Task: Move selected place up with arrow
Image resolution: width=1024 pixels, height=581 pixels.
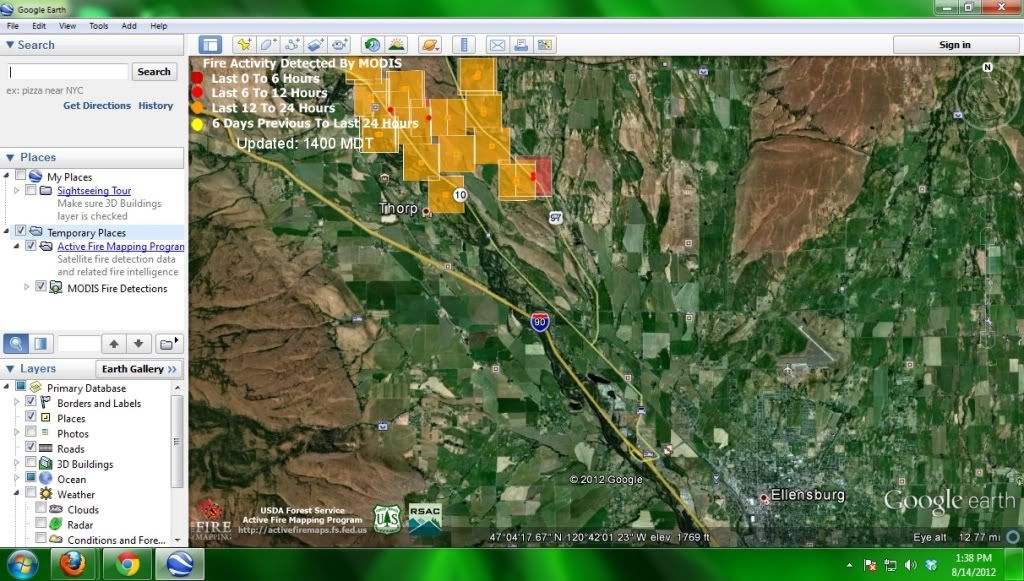Action: click(x=114, y=343)
